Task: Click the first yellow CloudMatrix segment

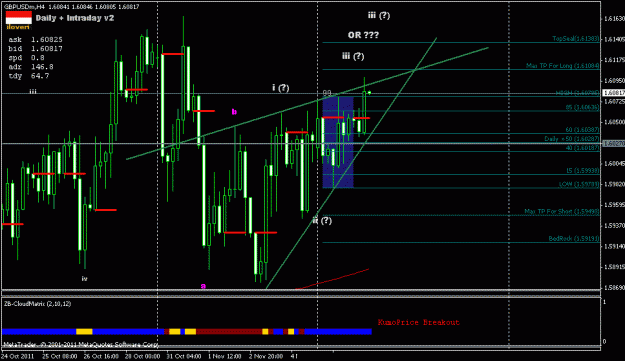Action: pyautogui.click(x=84, y=332)
